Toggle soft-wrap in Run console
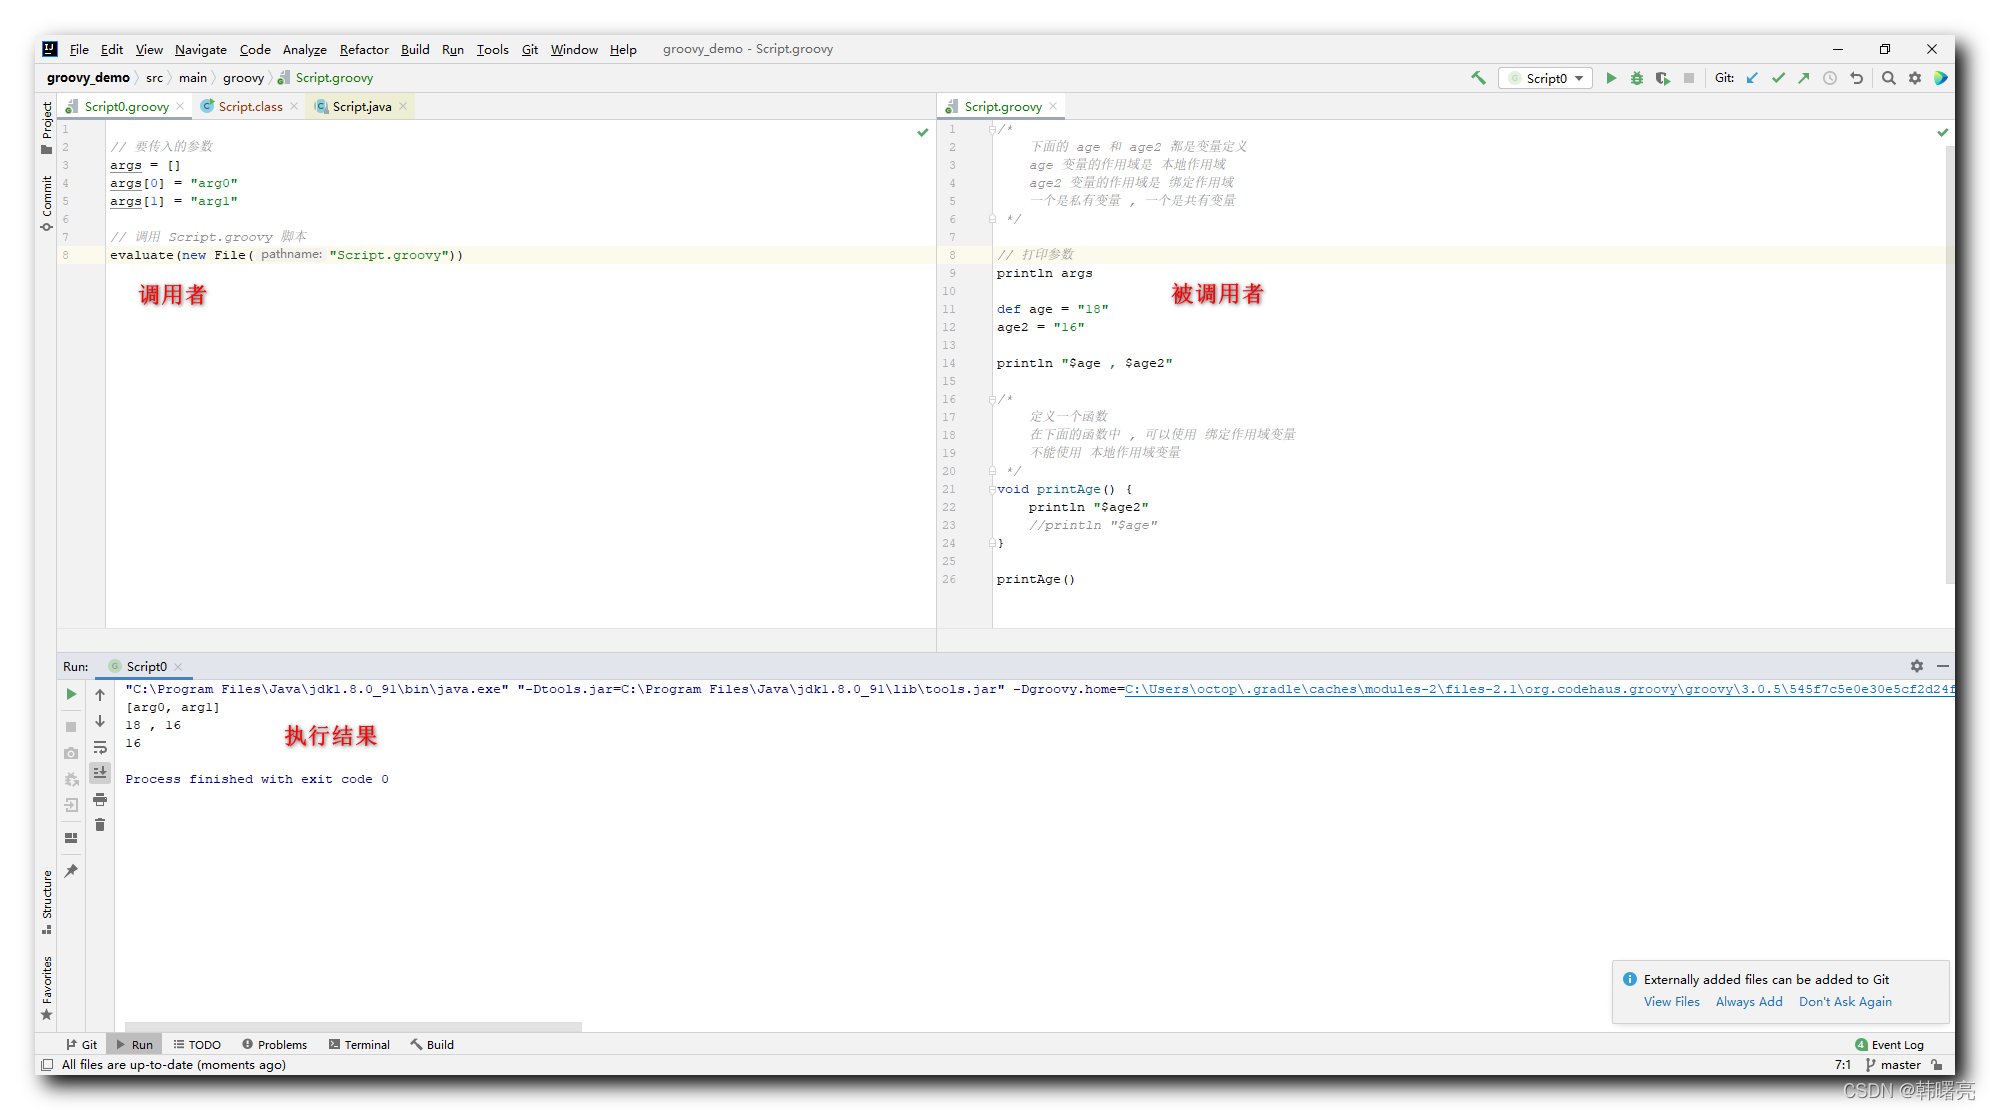 100,748
